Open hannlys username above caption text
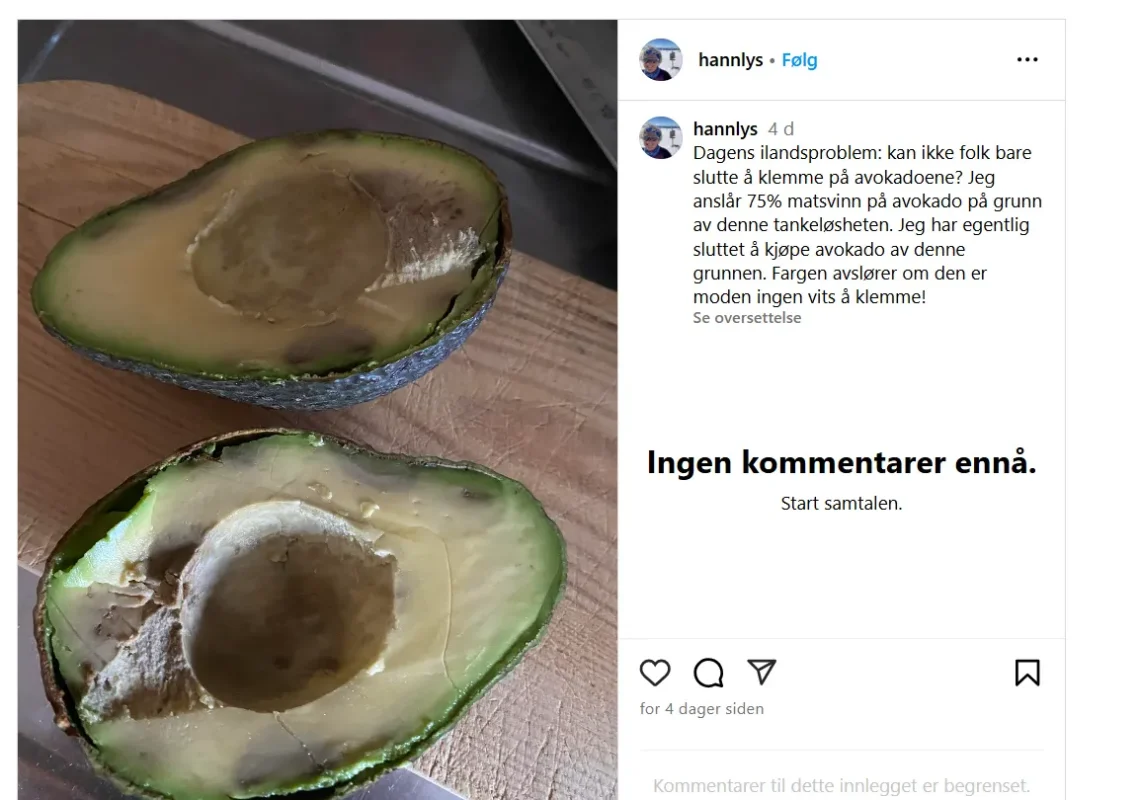The image size is (1140, 800). 725,129
